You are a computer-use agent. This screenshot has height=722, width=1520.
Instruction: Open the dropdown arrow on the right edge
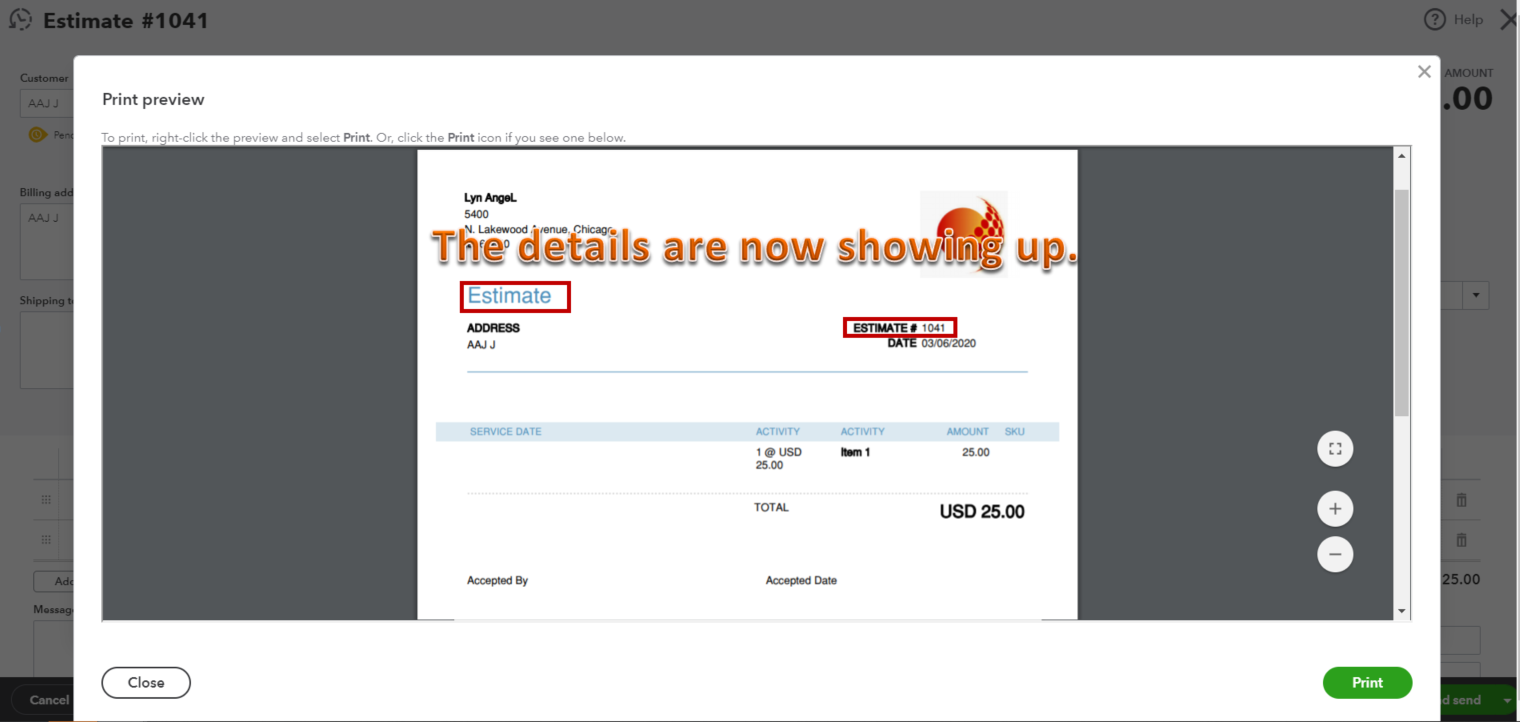(1476, 296)
